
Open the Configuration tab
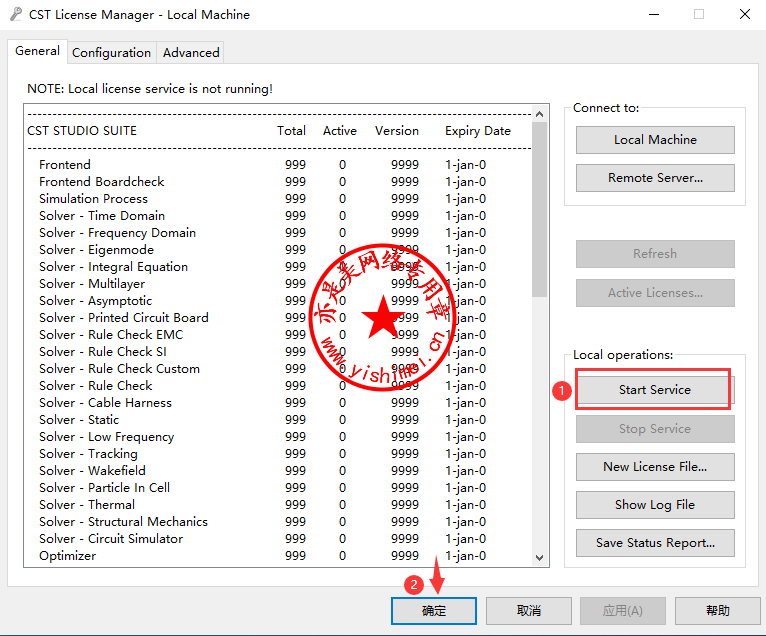pos(111,53)
